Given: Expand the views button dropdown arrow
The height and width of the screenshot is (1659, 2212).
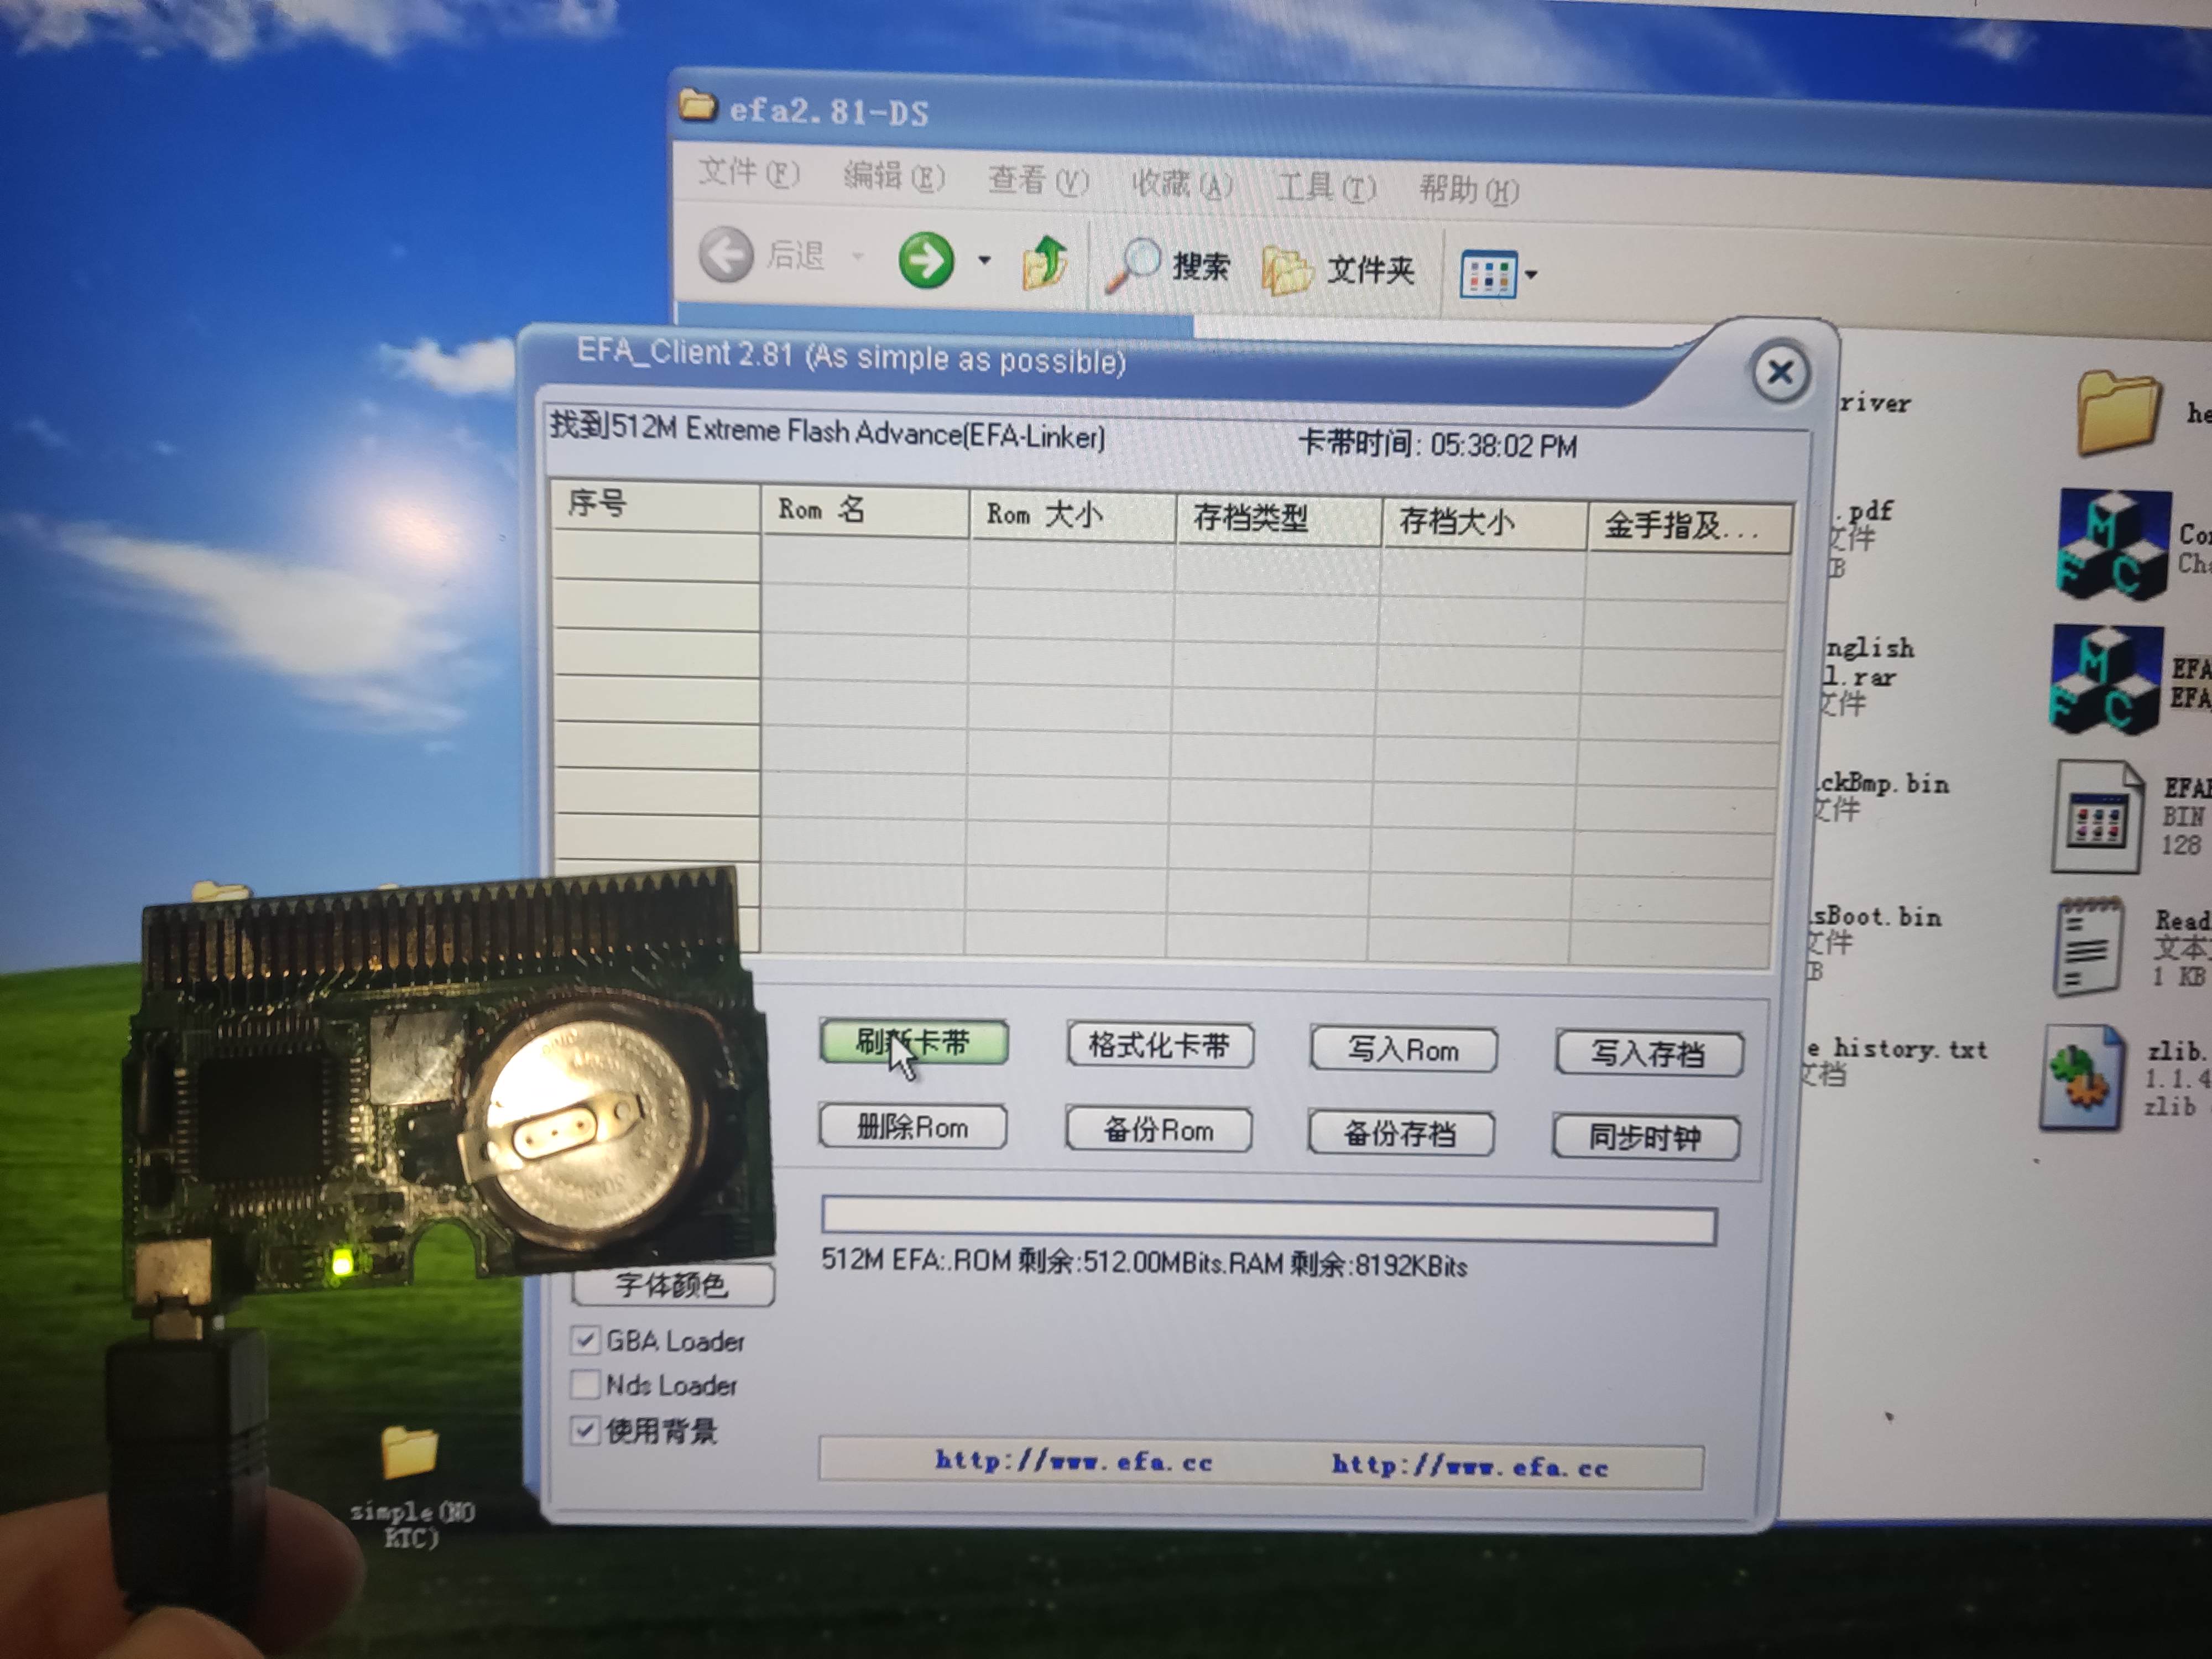Looking at the screenshot, I should [1531, 275].
